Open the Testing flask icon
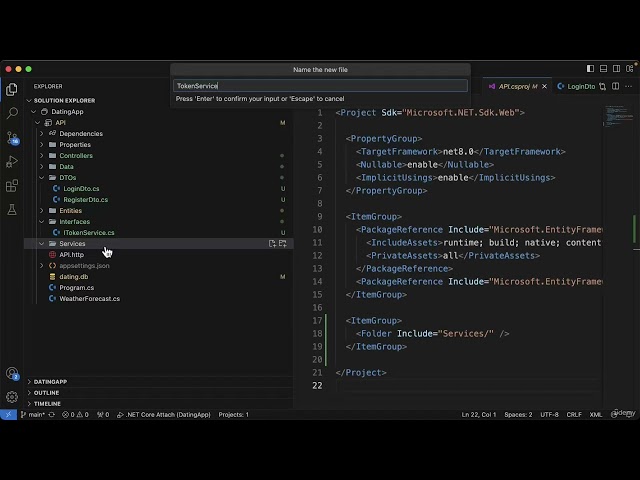Screen dimensions: 640x480 point(12,210)
